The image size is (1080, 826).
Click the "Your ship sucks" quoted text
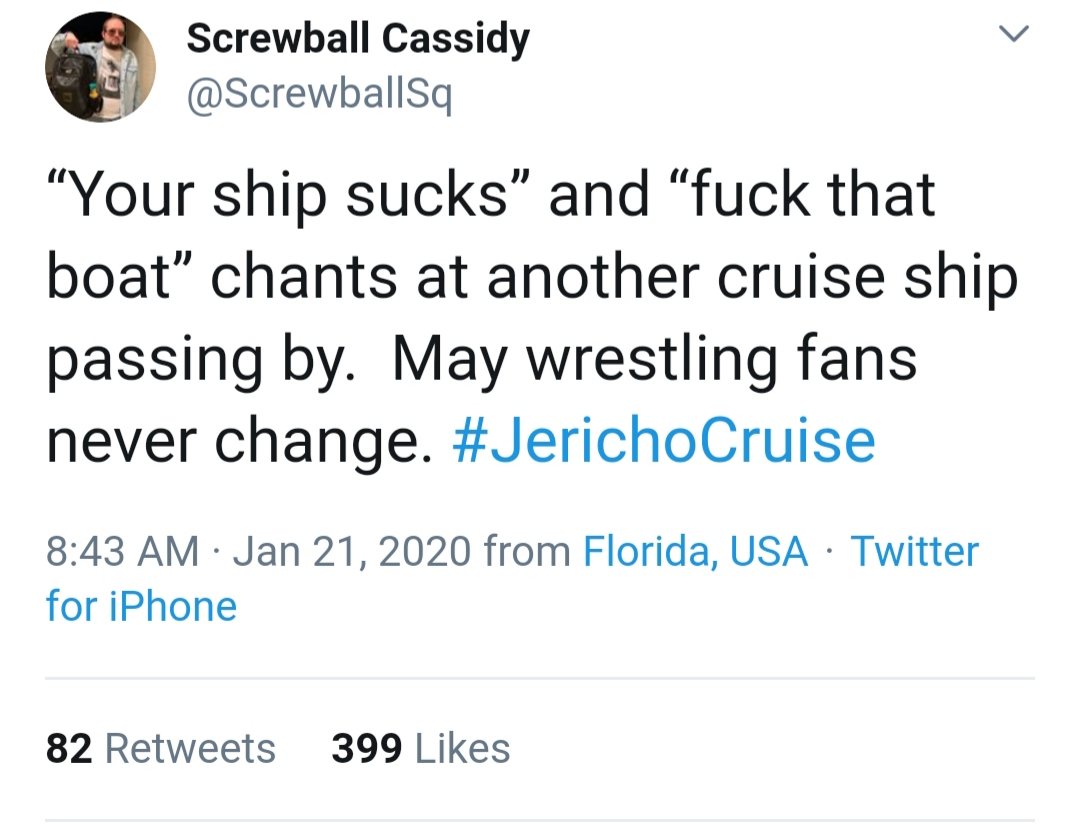click(290, 195)
